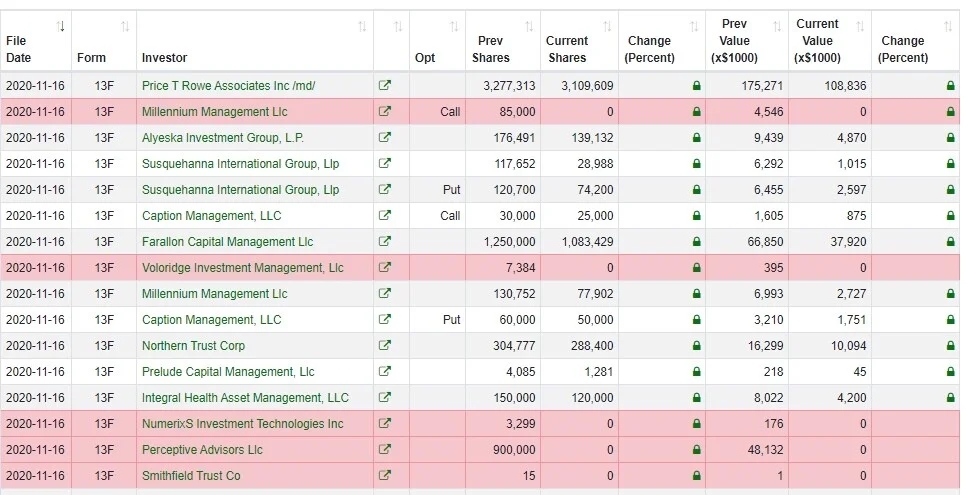Select Prev Value cell 48,132
The width and height of the screenshot is (966, 495).
(x=765, y=449)
